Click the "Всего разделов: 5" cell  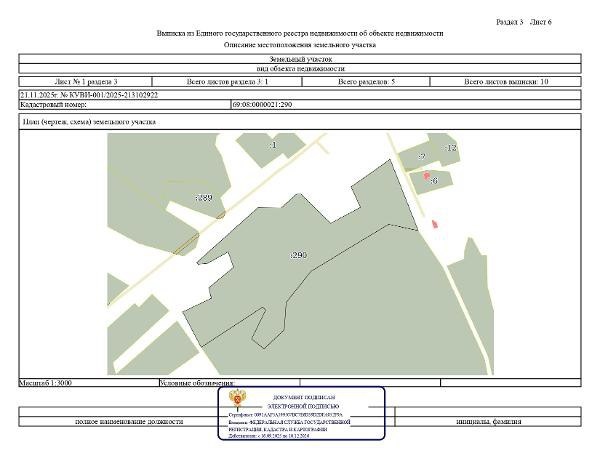point(366,81)
